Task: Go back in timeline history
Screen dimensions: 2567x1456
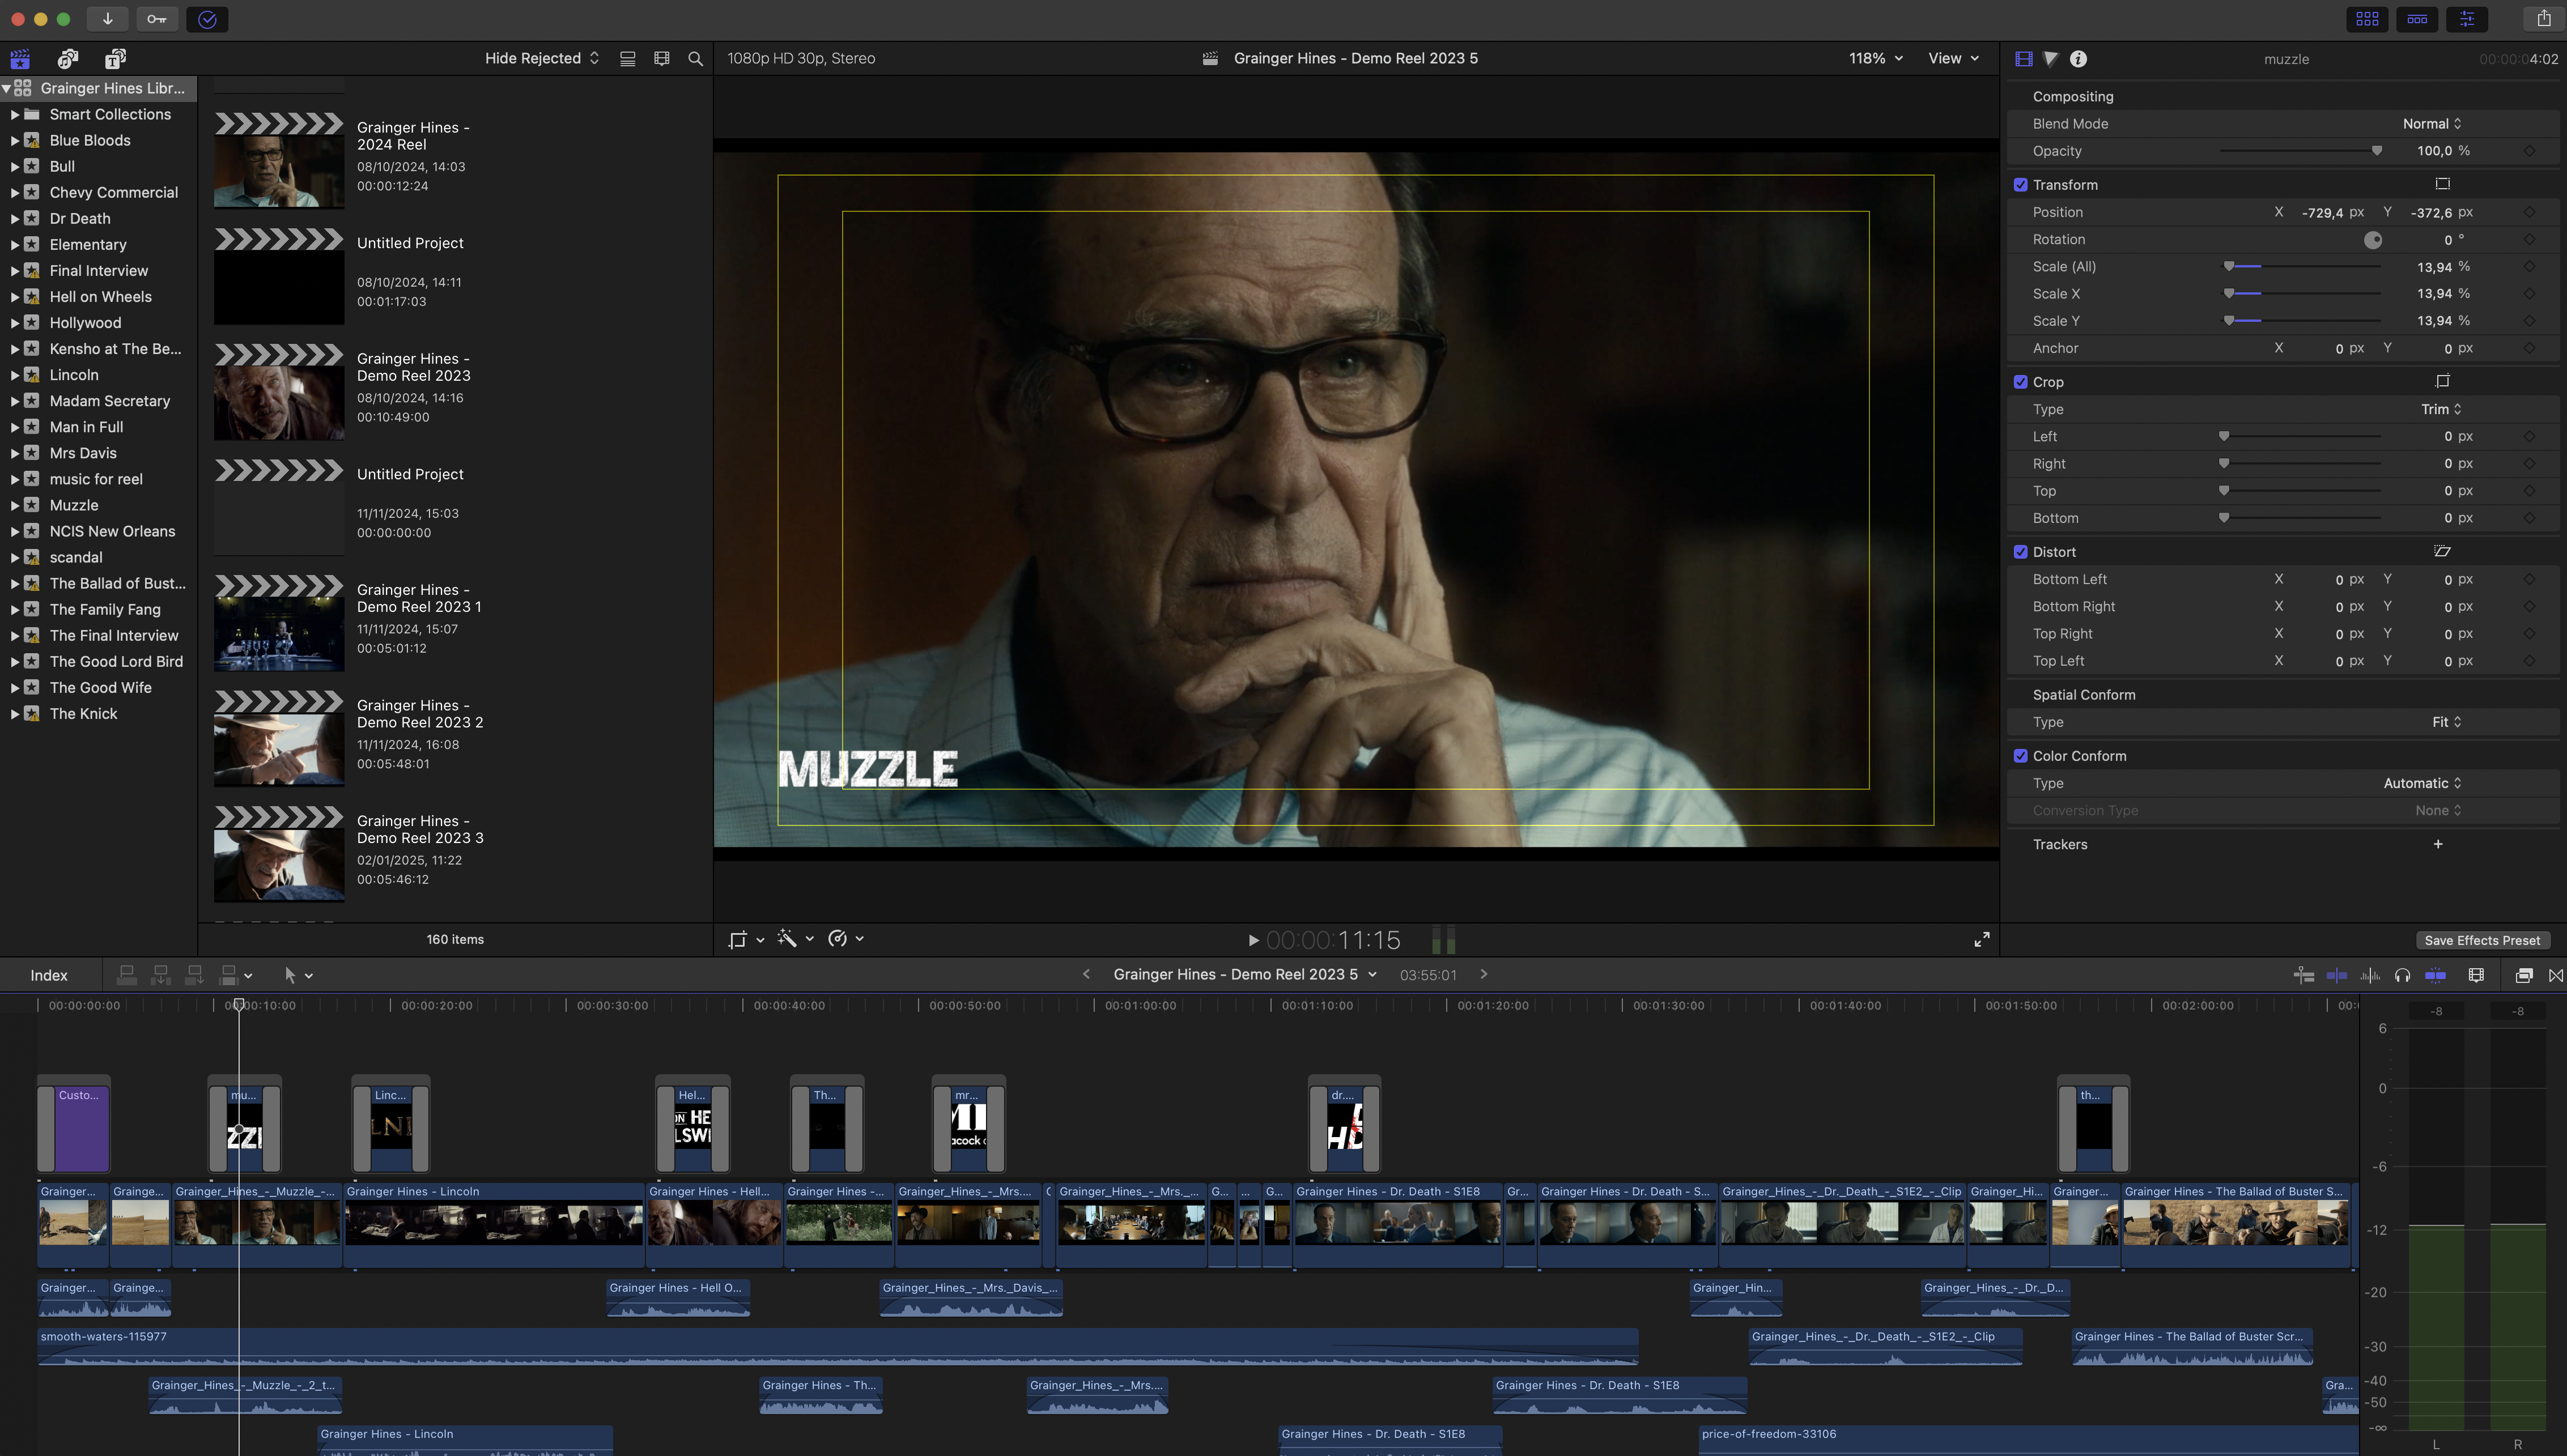Action: tap(1086, 974)
